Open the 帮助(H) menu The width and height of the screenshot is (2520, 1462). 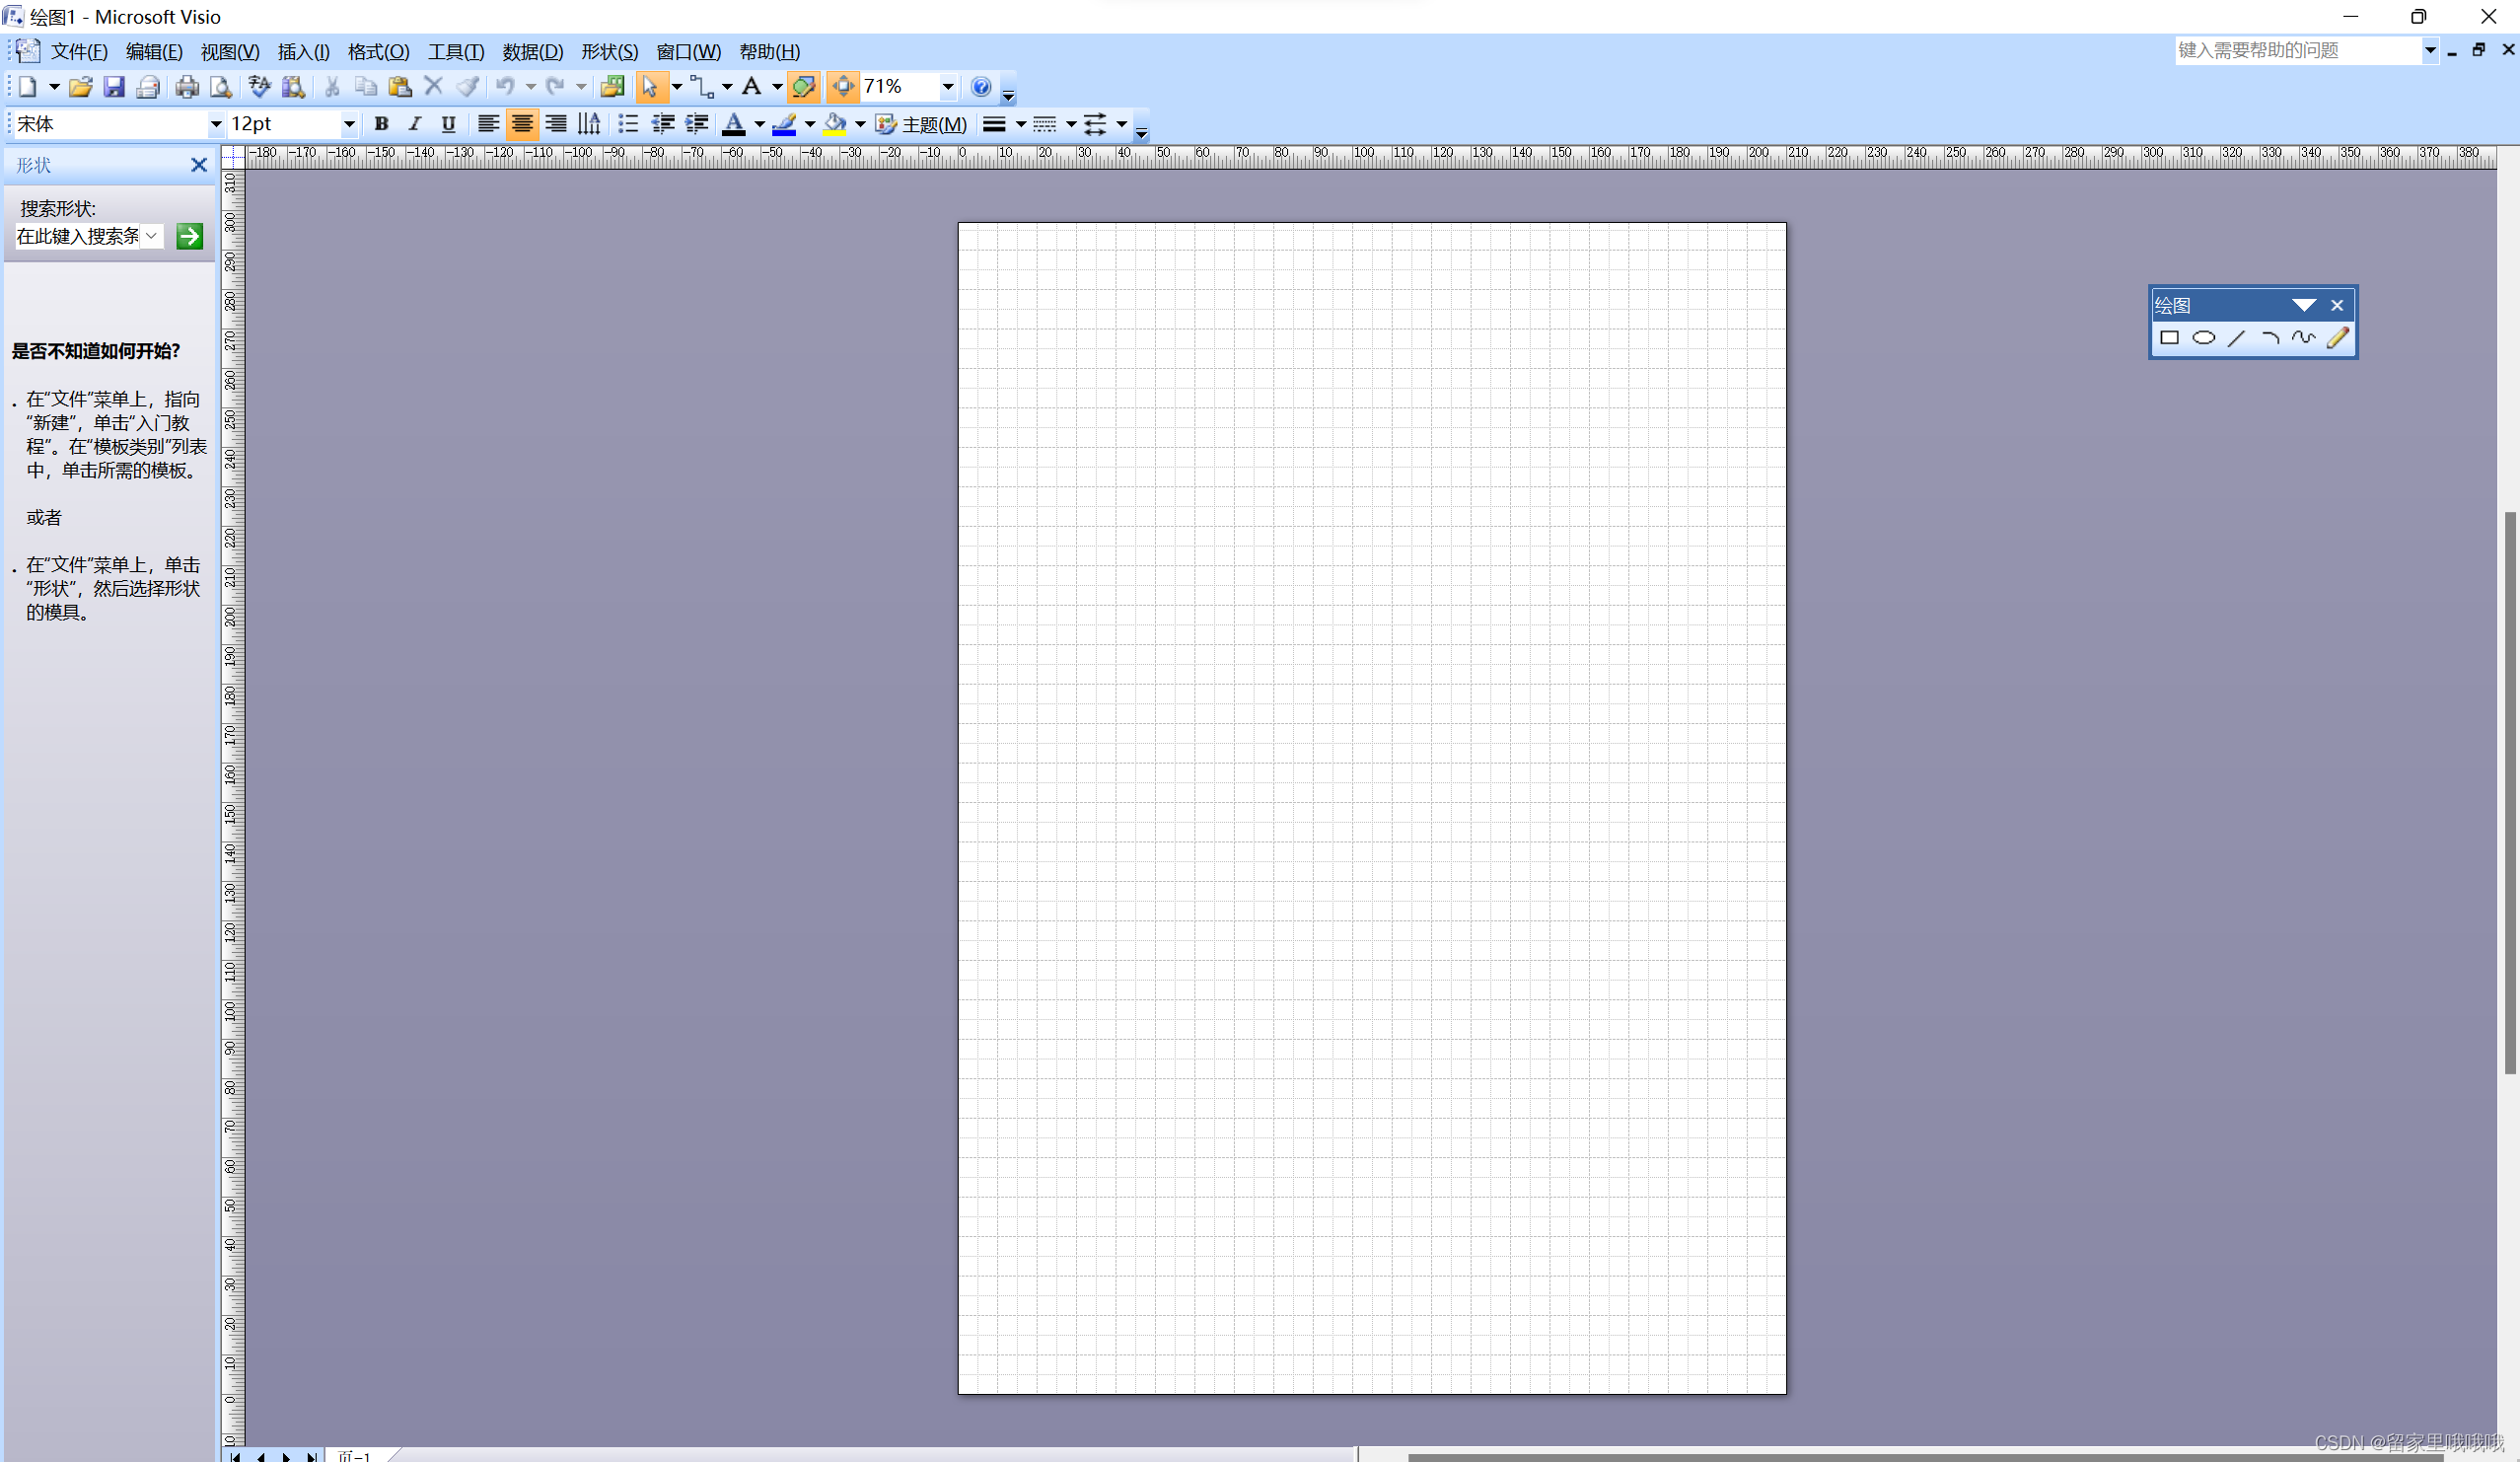click(769, 52)
